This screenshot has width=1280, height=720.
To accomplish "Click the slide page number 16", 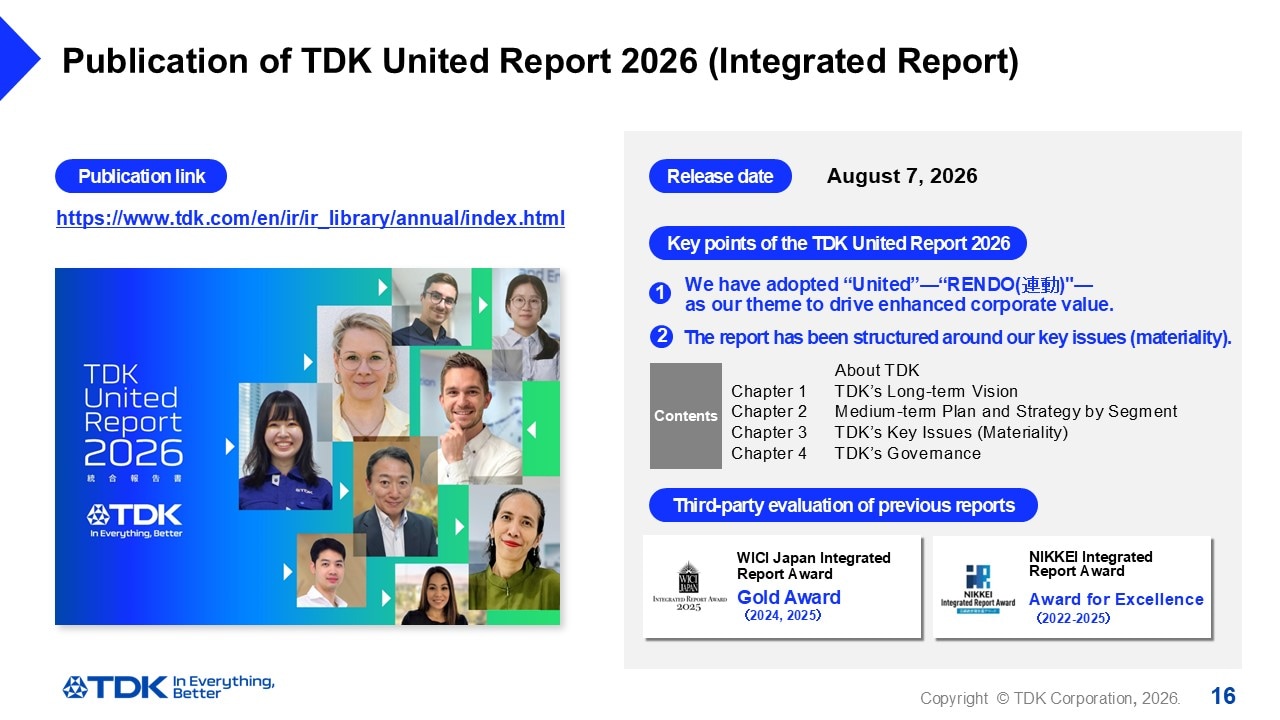I will coord(1223,696).
